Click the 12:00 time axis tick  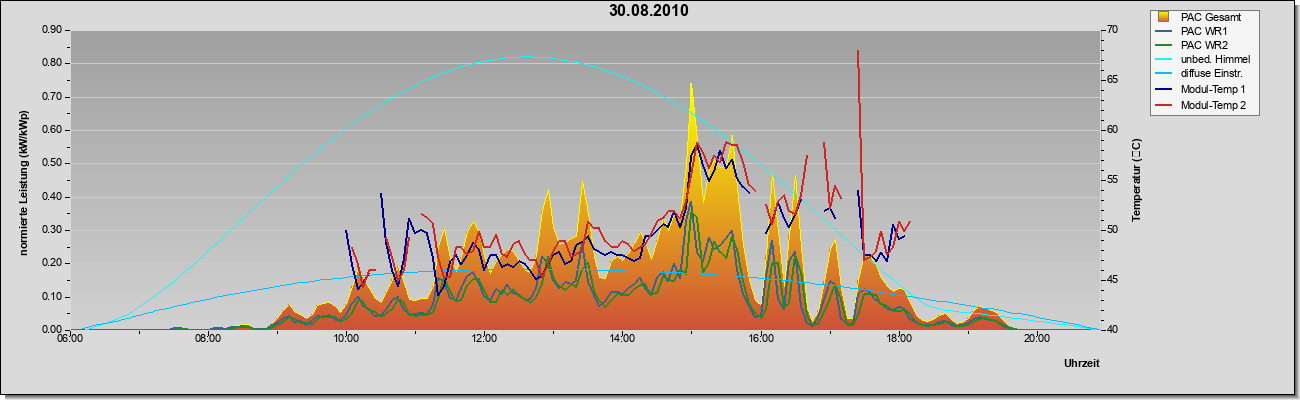(484, 338)
